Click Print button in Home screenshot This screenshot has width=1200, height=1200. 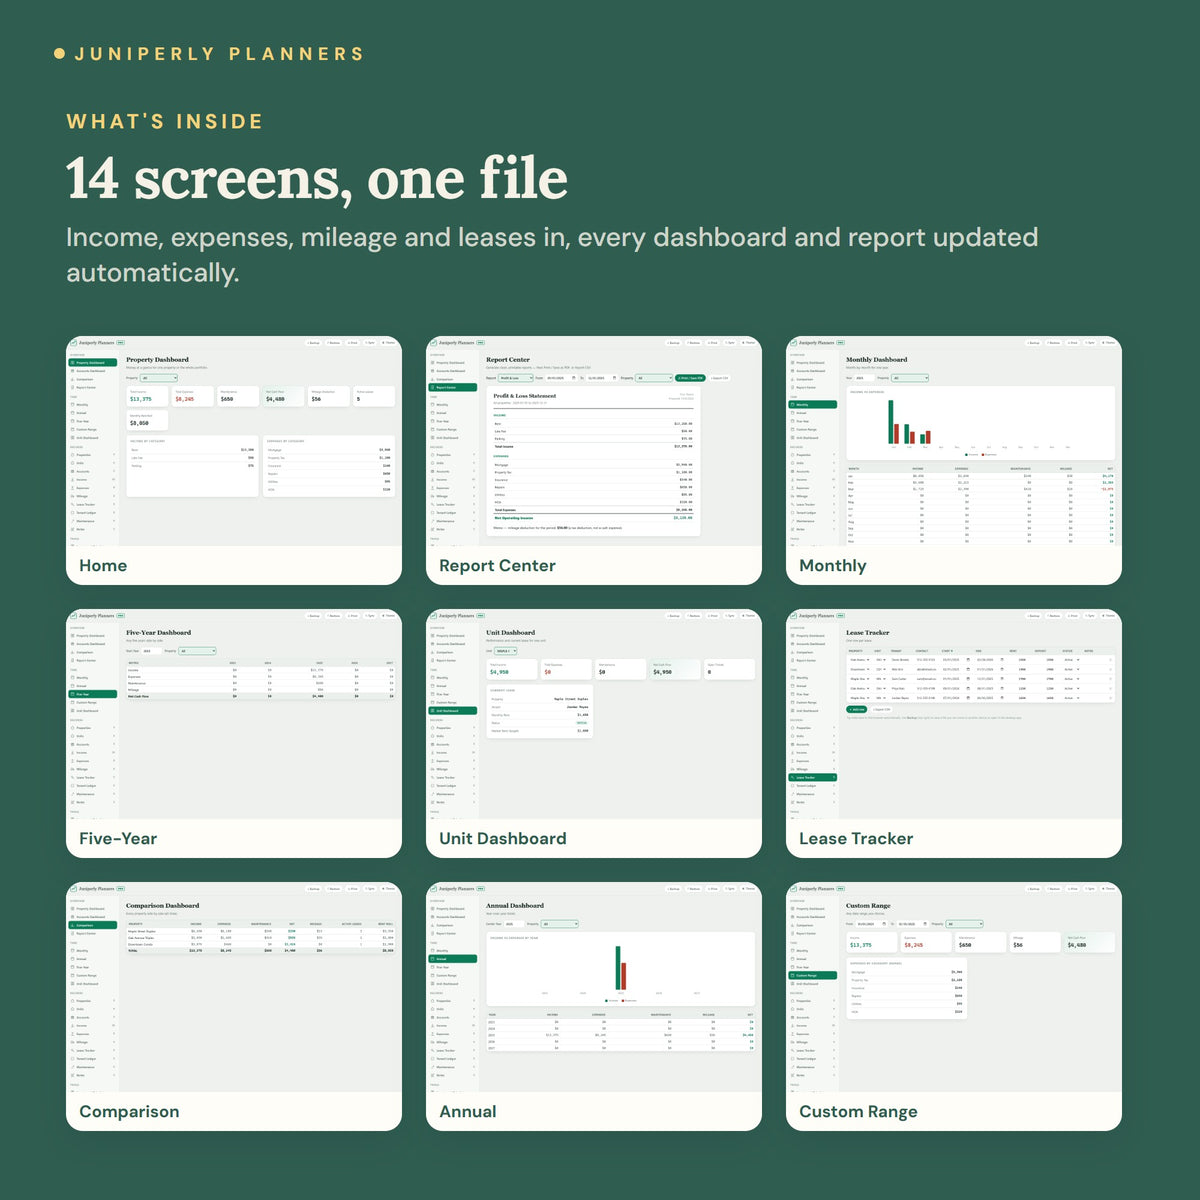352,343
